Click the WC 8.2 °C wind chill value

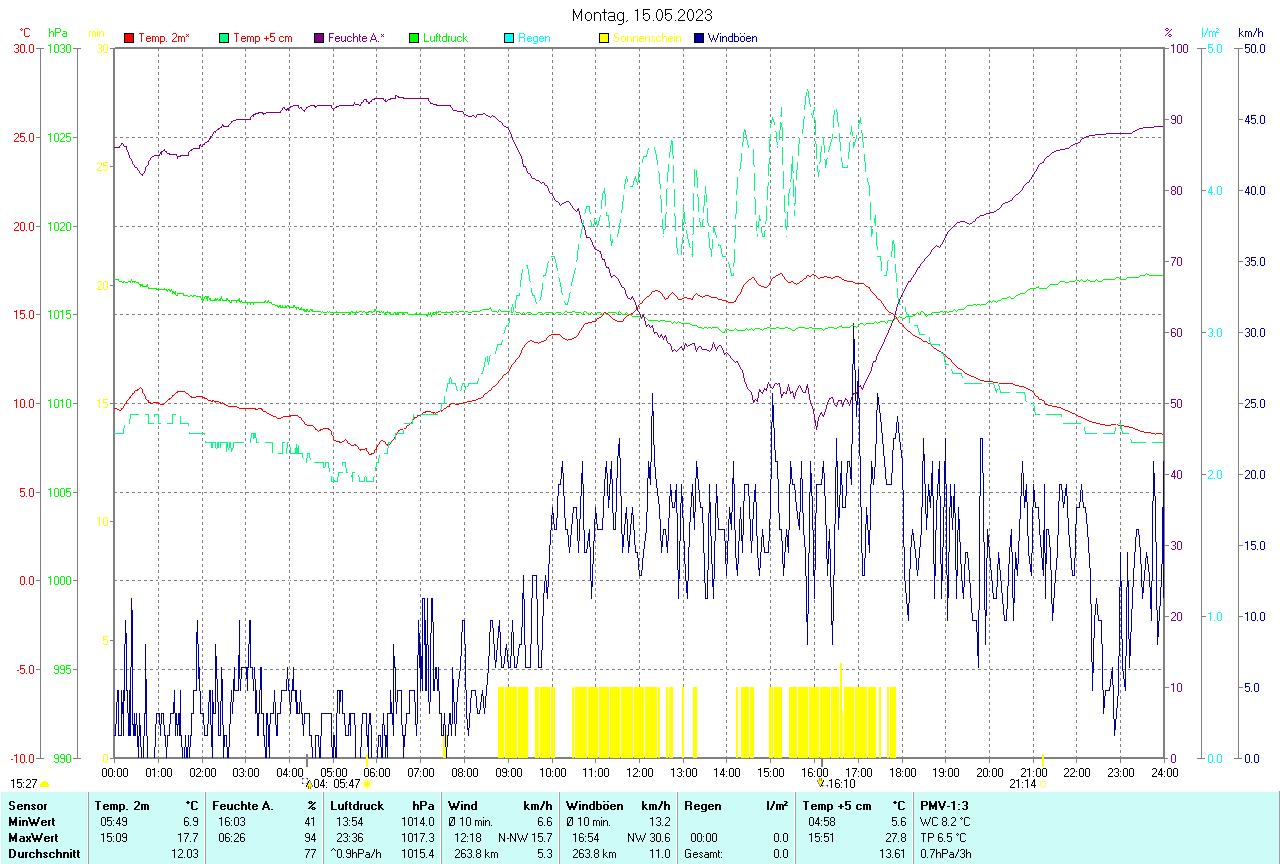click(x=945, y=821)
